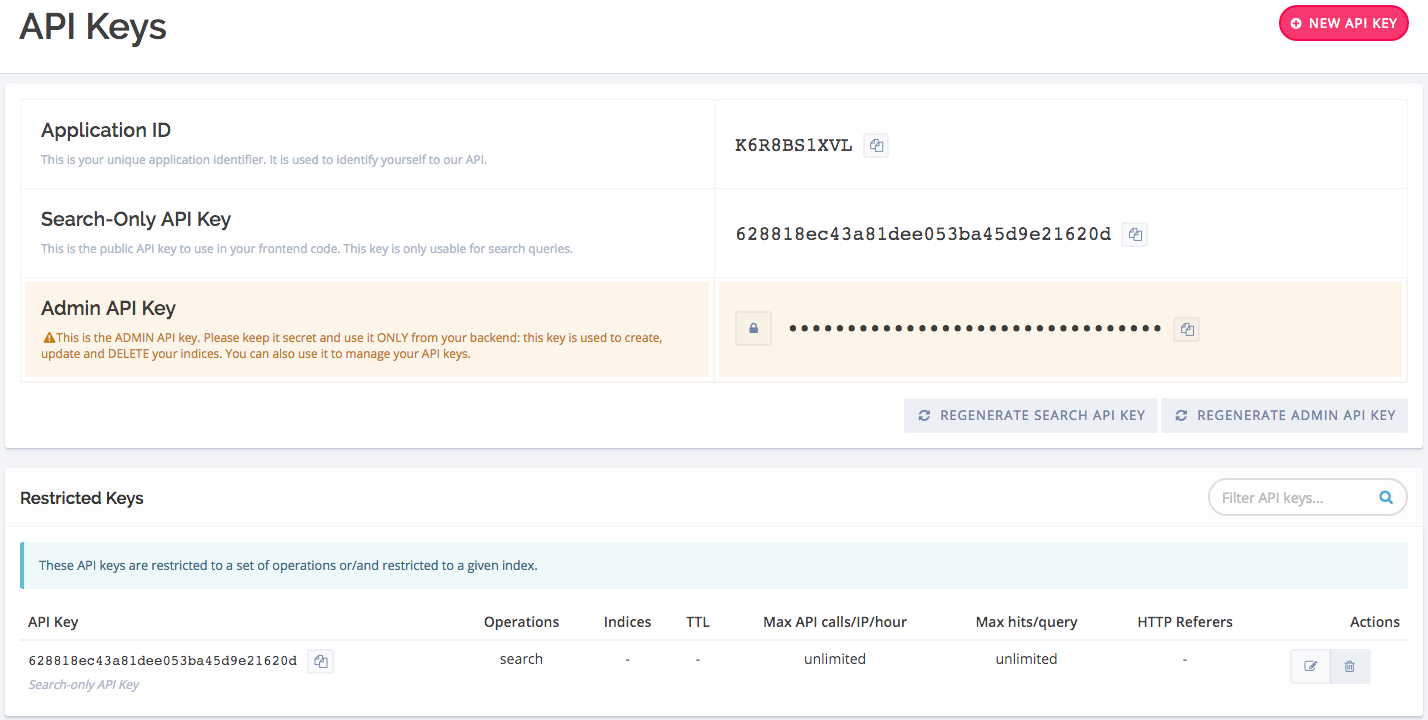Click the Indices column header
1428x720 pixels.
tap(627, 622)
